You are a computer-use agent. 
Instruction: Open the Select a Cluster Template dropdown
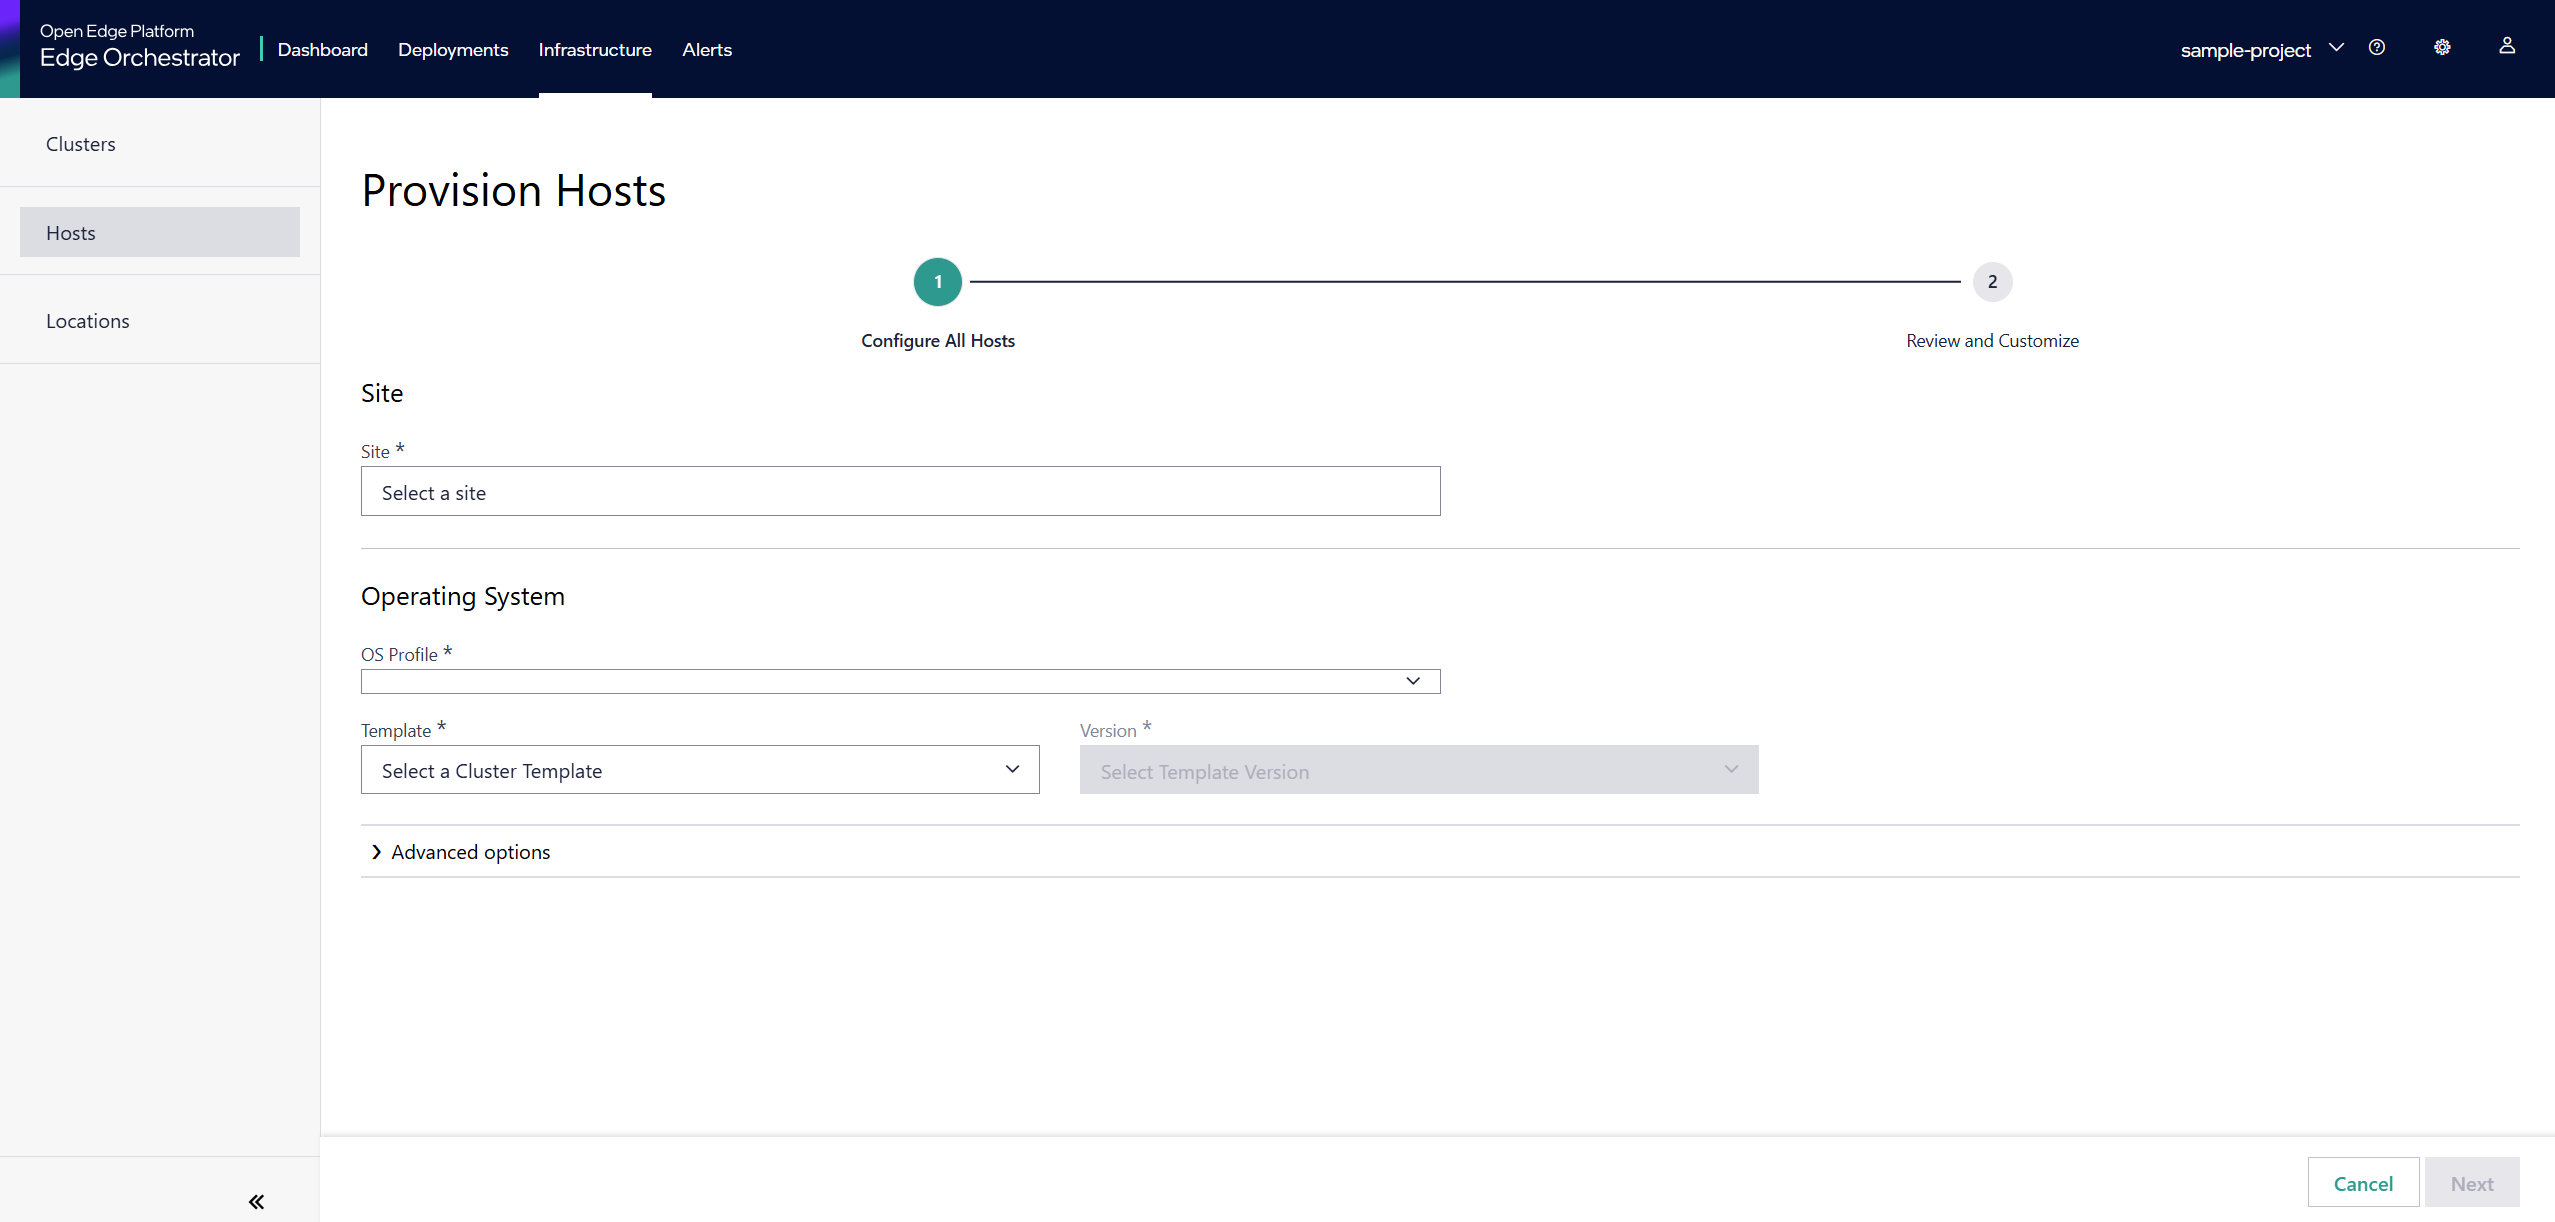coord(700,770)
